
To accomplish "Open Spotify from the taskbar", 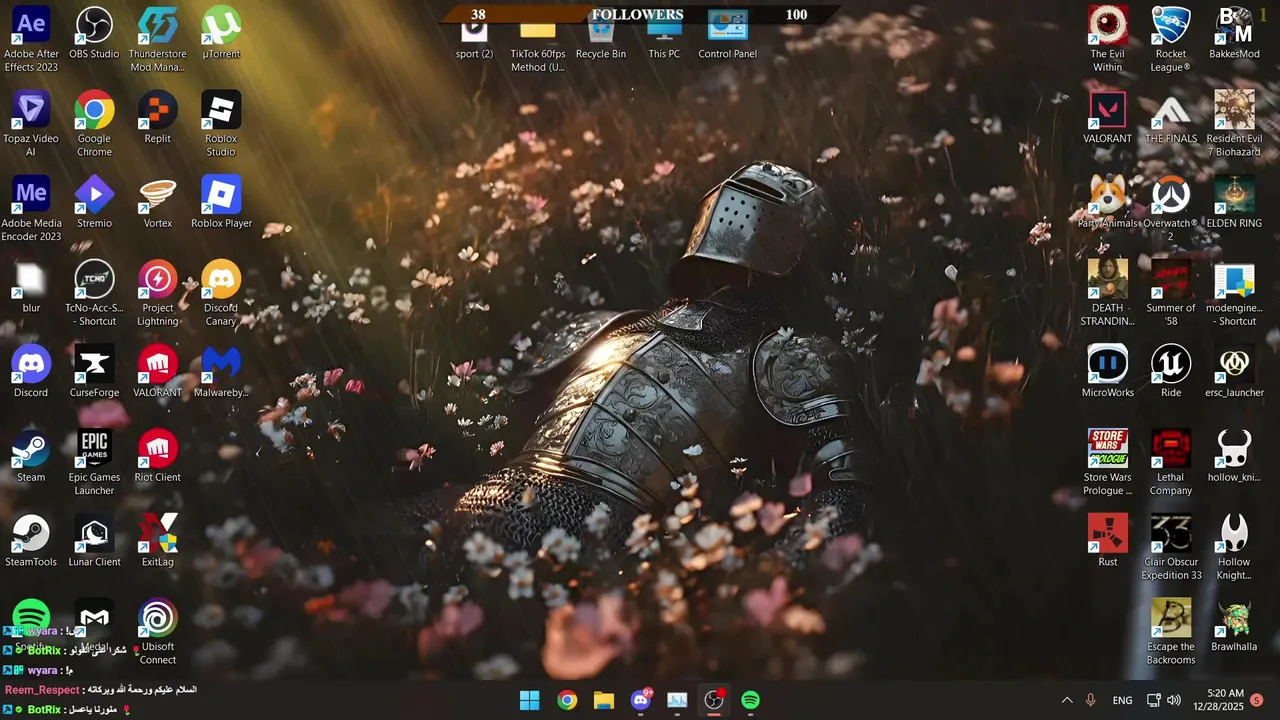I will pyautogui.click(x=751, y=700).
